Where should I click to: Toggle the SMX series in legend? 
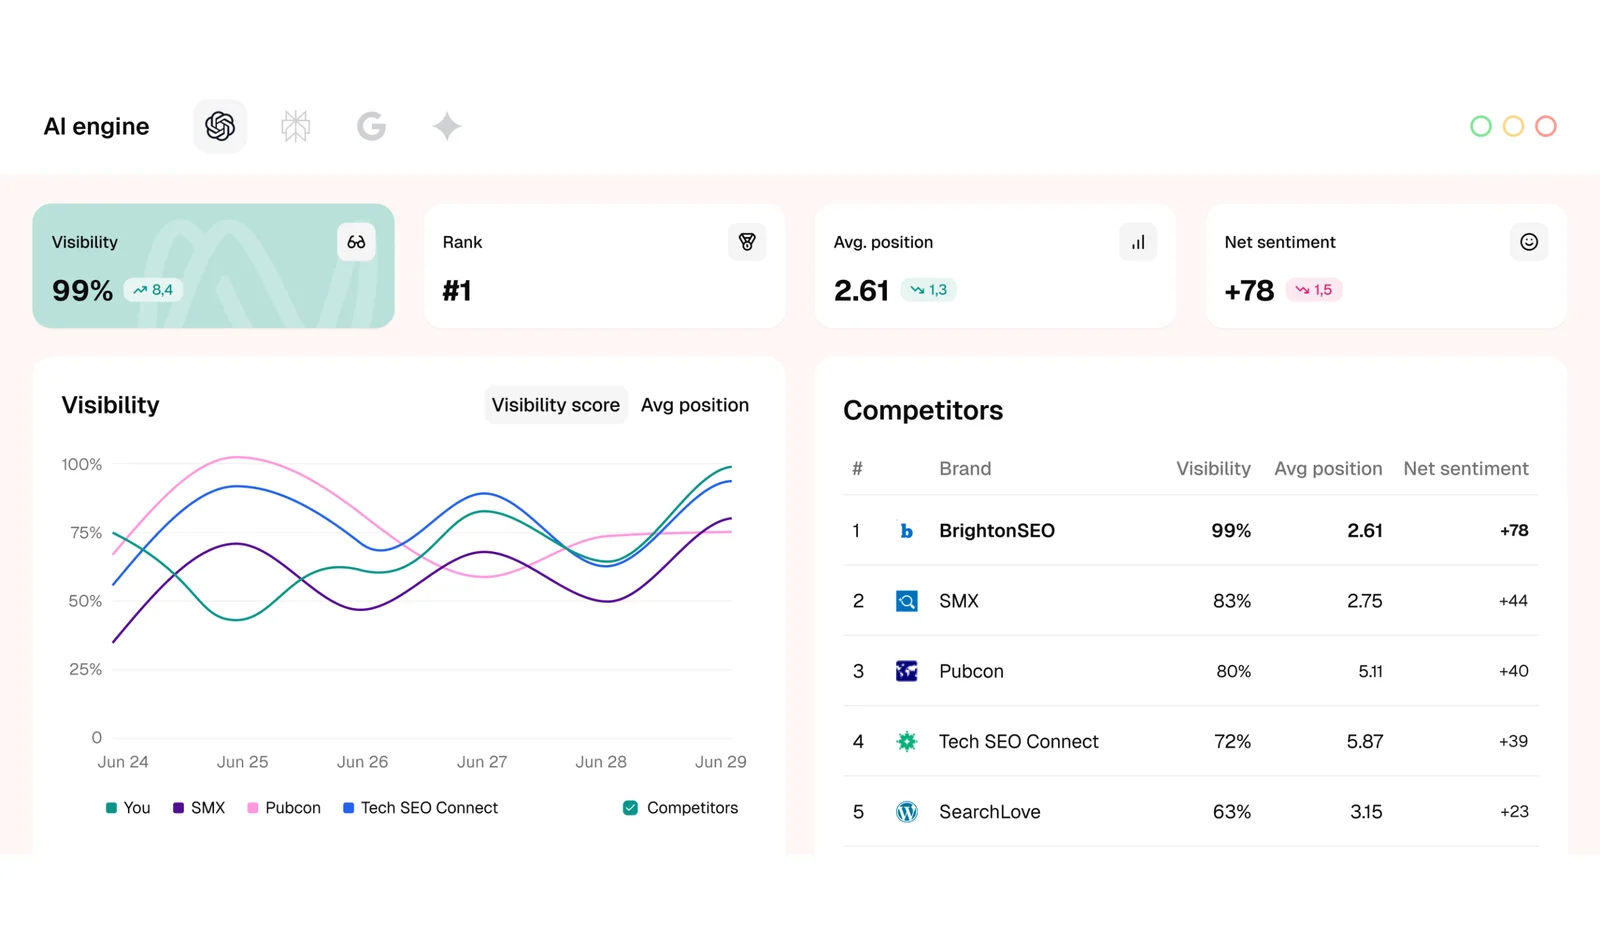199,808
